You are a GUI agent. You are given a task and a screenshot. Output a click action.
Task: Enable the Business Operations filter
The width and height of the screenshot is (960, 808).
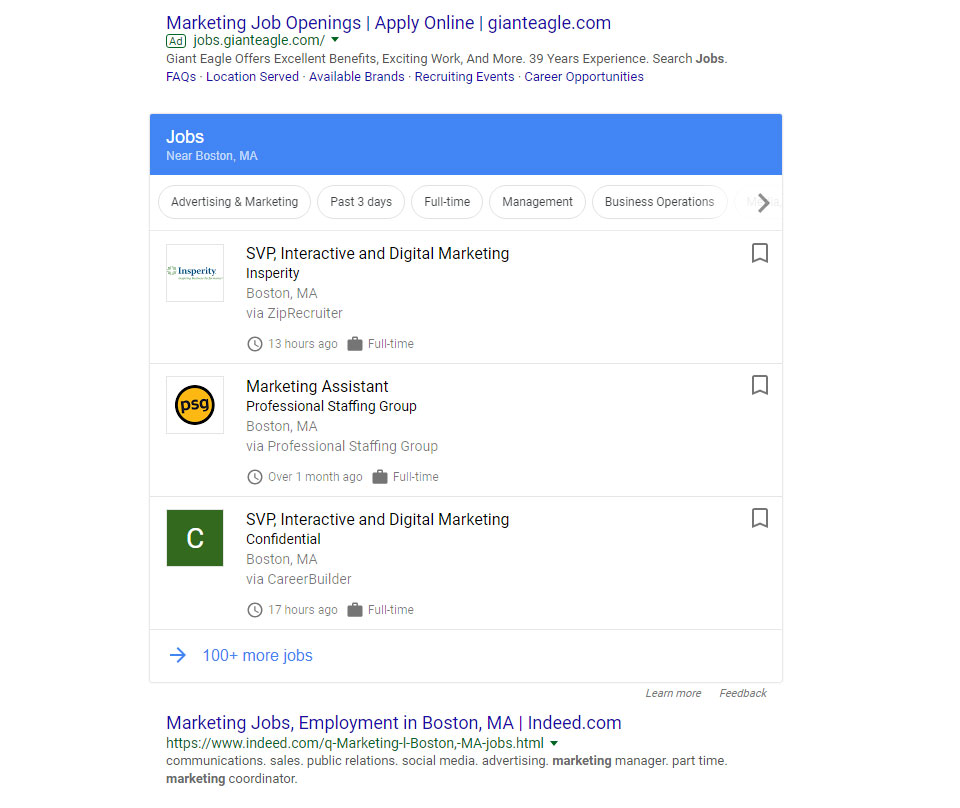click(x=659, y=202)
